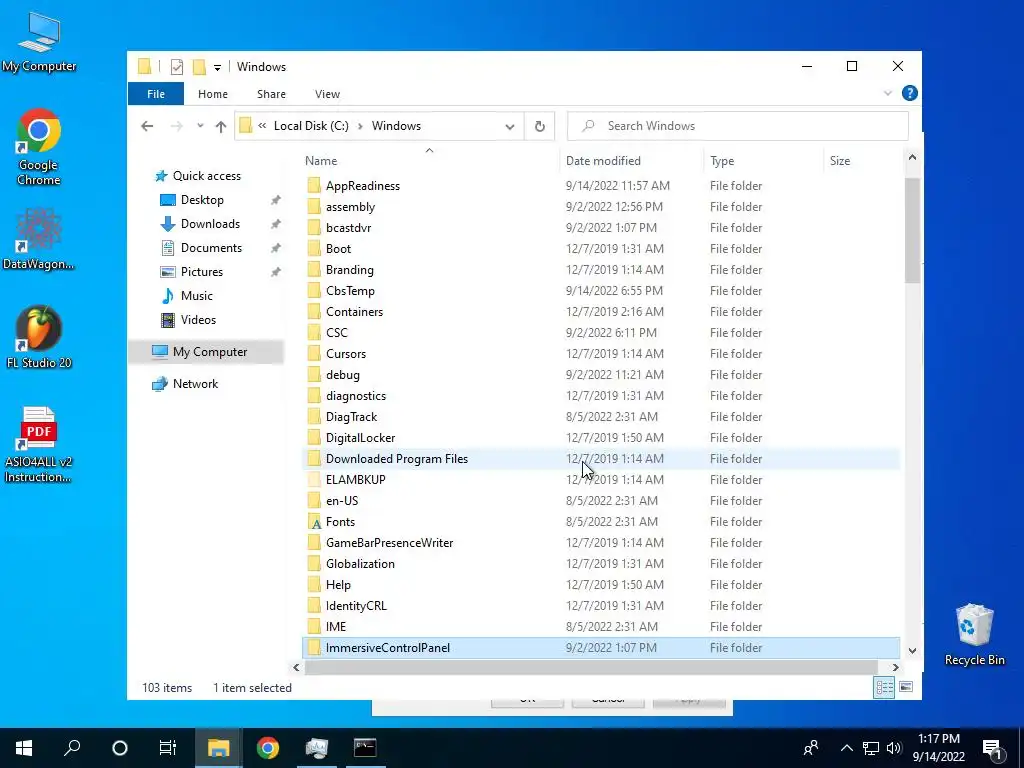Image resolution: width=1024 pixels, height=768 pixels.
Task: Select My Computer in the navigation pane
Action: click(x=208, y=352)
